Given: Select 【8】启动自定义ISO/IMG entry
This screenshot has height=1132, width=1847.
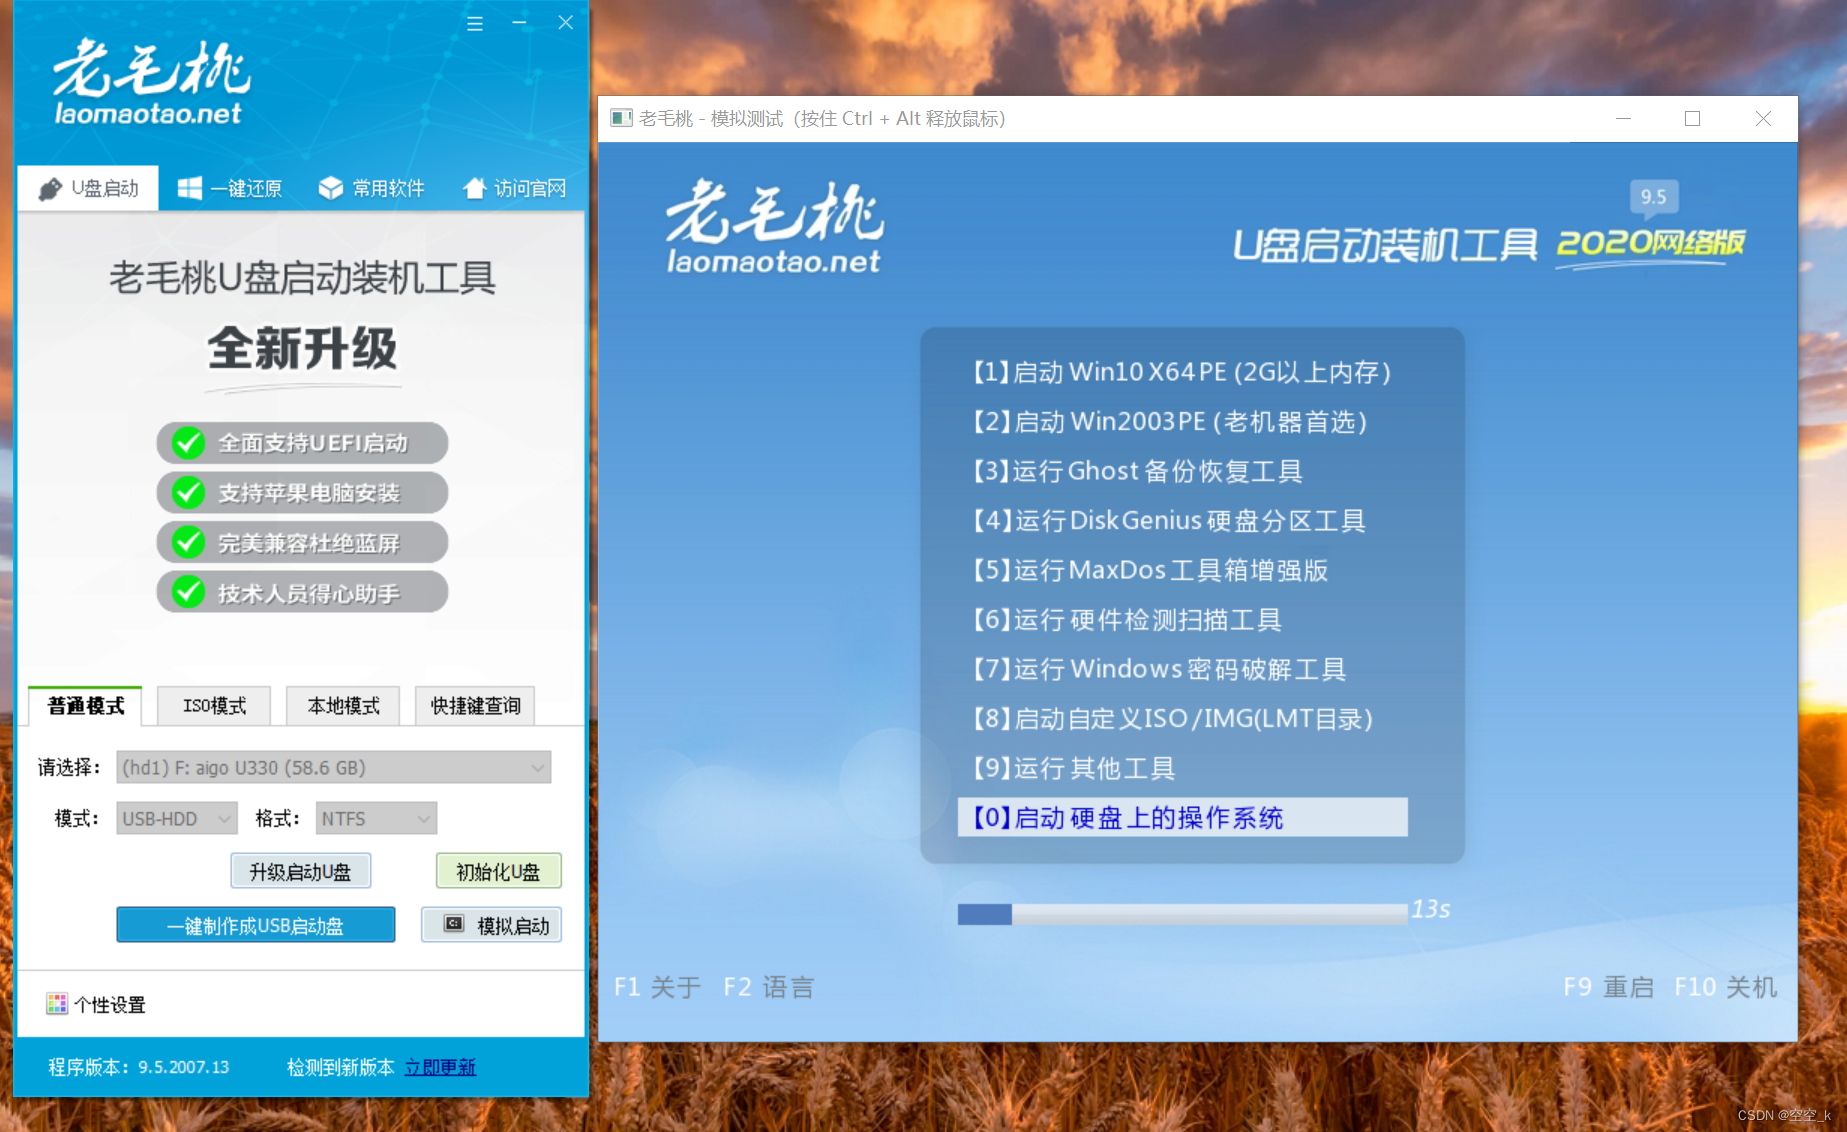Looking at the screenshot, I should pyautogui.click(x=1182, y=718).
